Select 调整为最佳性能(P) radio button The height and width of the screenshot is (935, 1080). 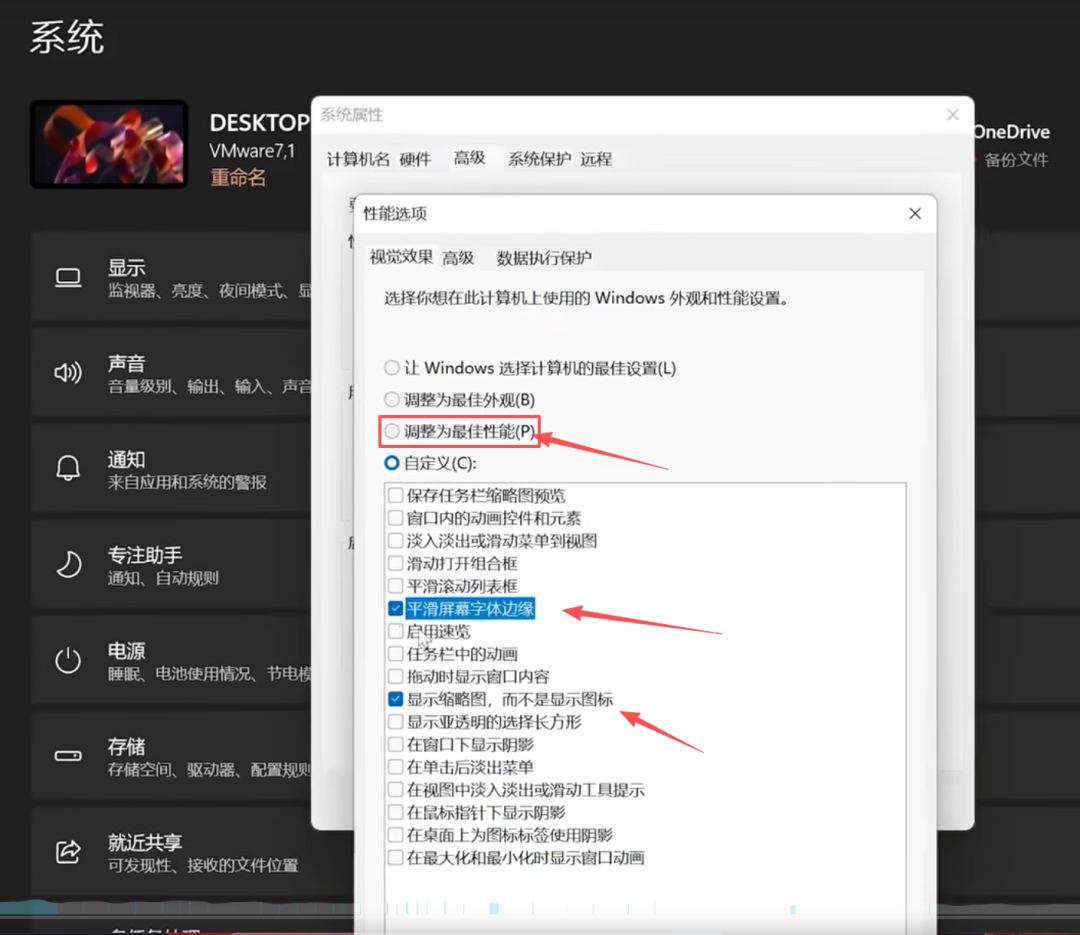coord(392,432)
